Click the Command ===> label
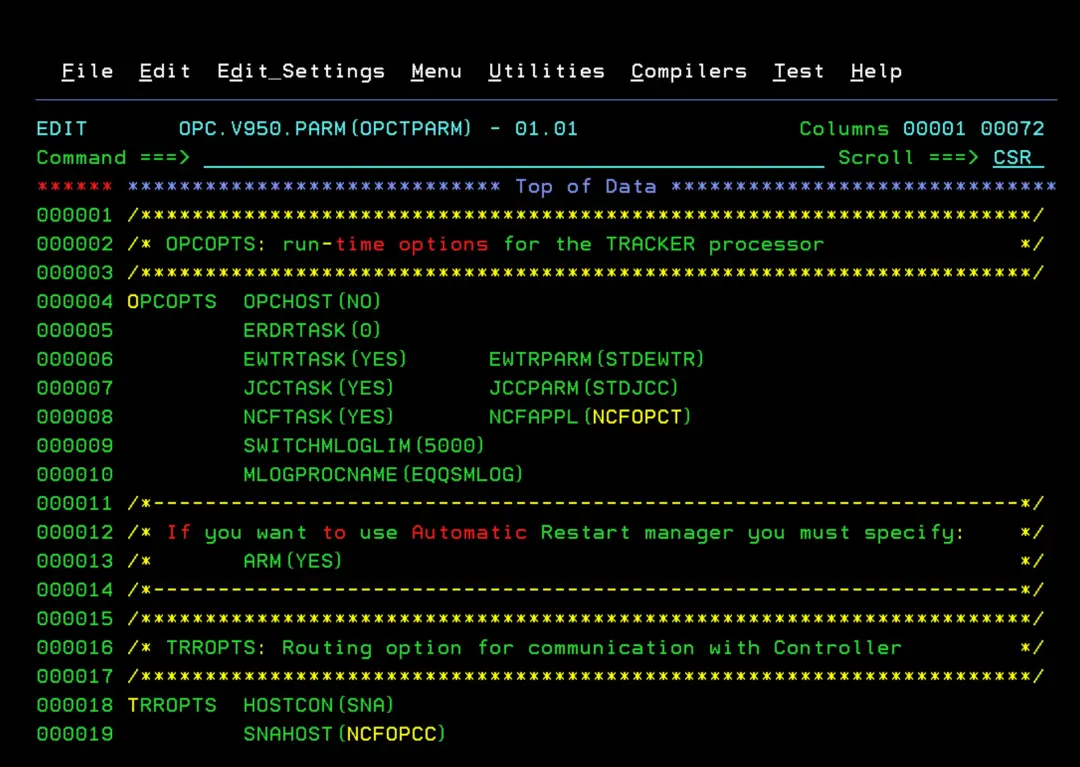Screen dimensions: 1080x767 113,158
